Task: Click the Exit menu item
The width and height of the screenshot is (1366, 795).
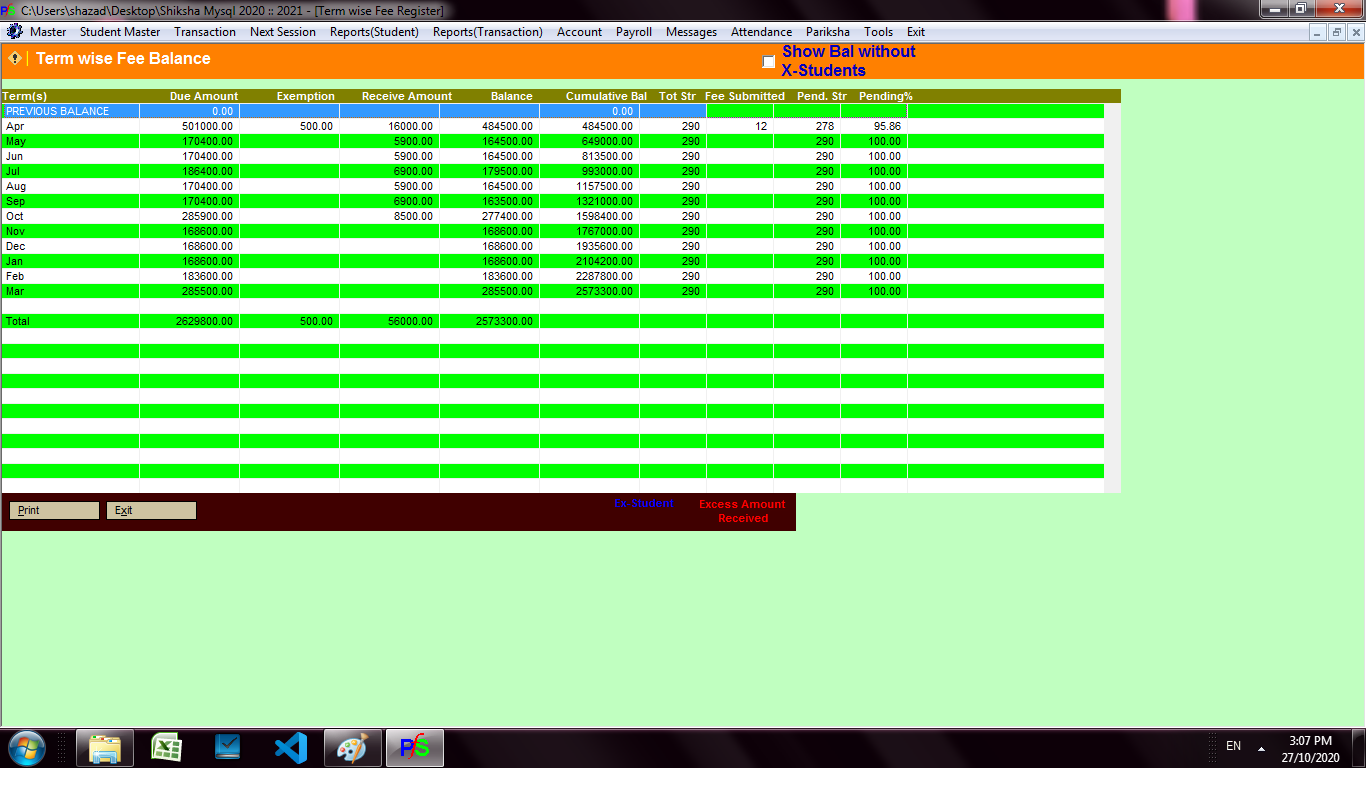Action: coord(916,32)
